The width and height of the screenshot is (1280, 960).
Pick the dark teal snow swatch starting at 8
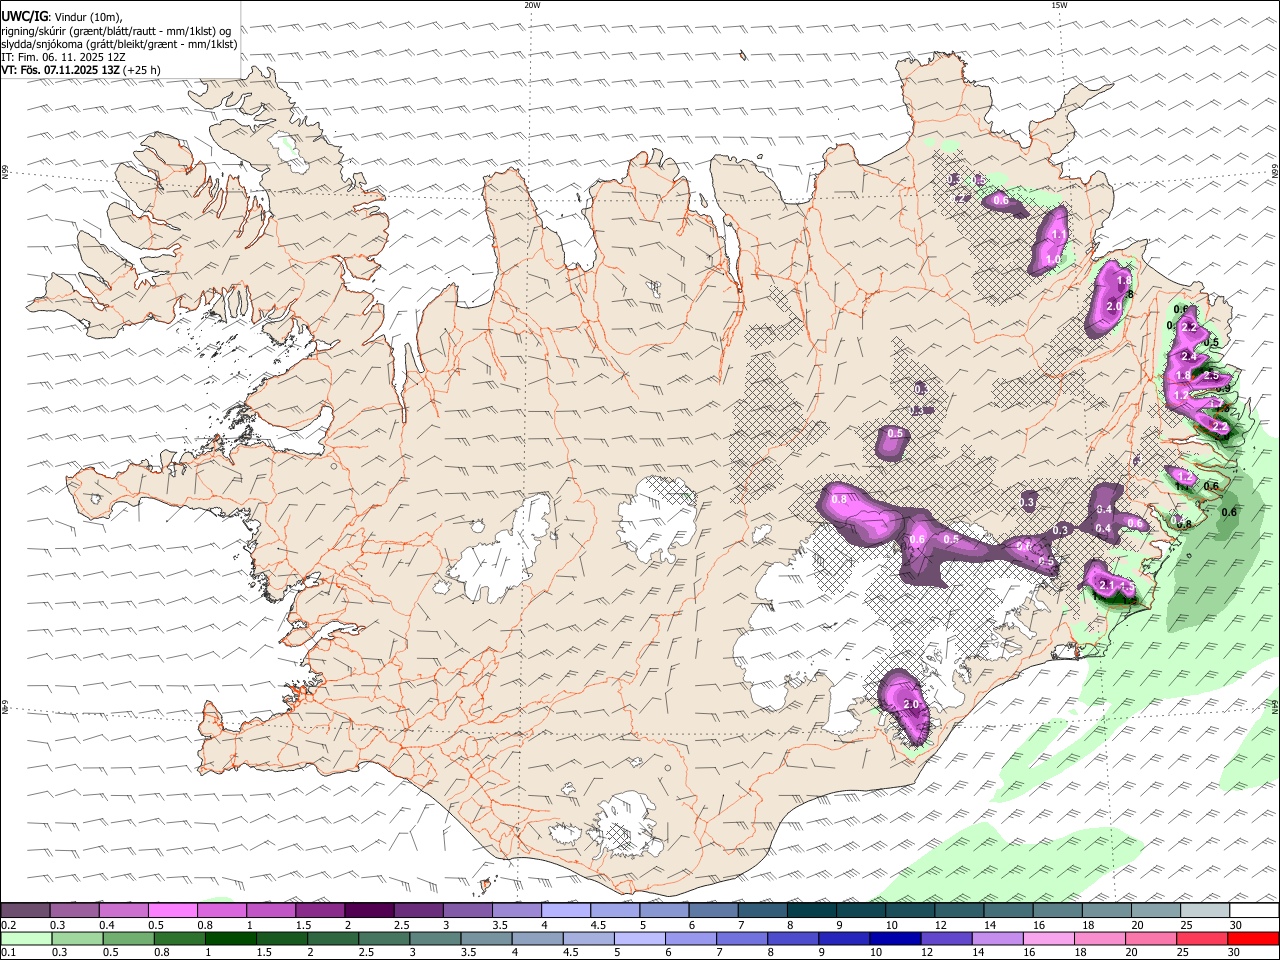[811, 911]
